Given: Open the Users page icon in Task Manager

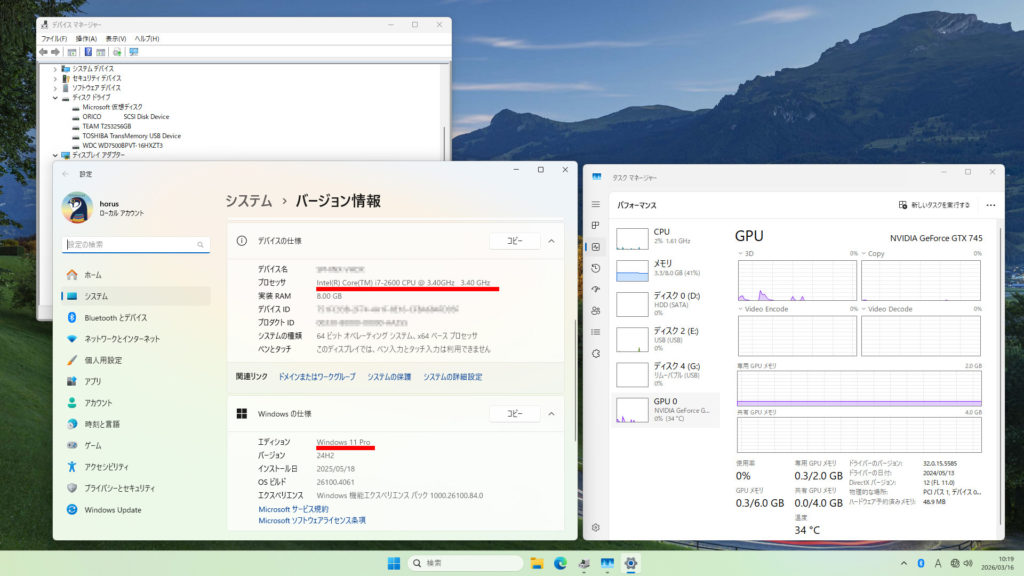Looking at the screenshot, I should pos(596,310).
